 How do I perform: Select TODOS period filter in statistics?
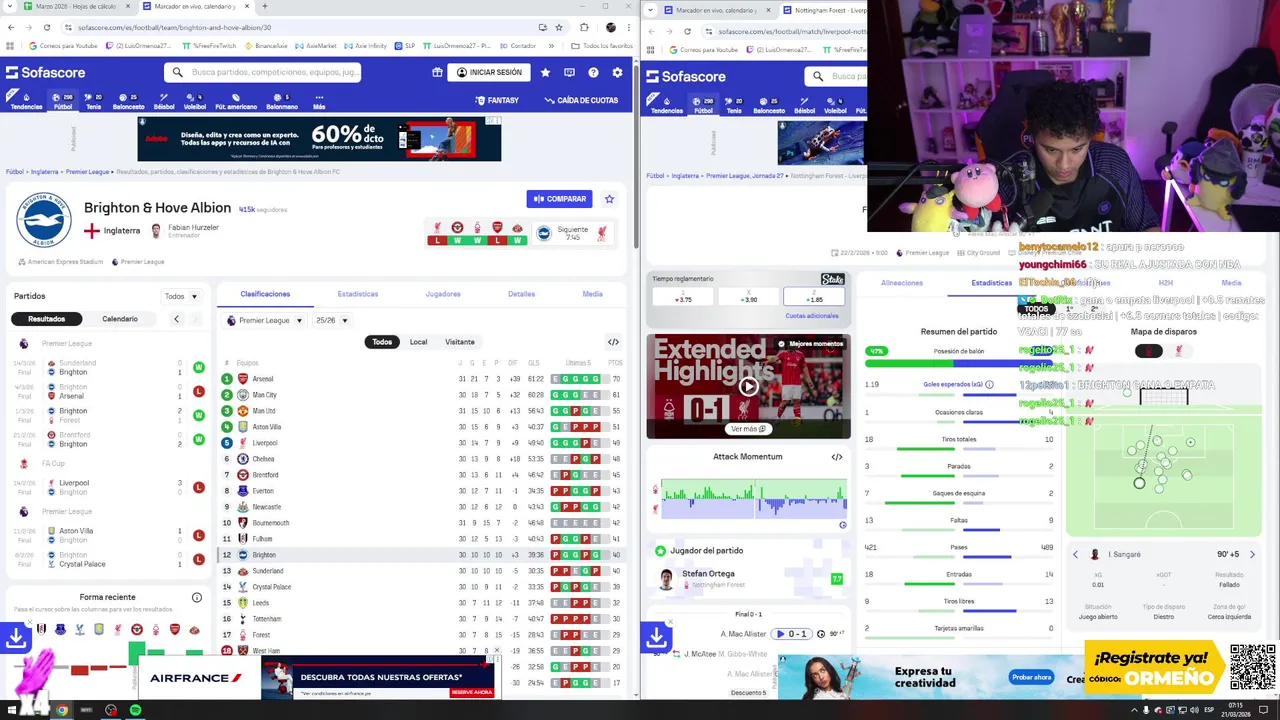click(x=1036, y=309)
